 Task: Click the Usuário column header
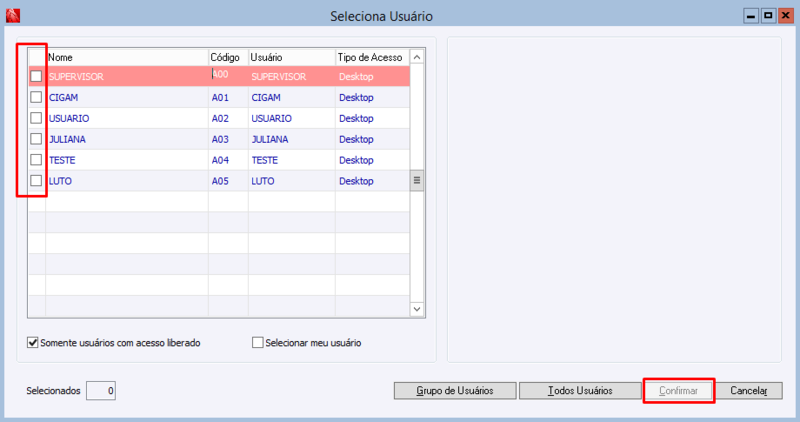coord(292,57)
